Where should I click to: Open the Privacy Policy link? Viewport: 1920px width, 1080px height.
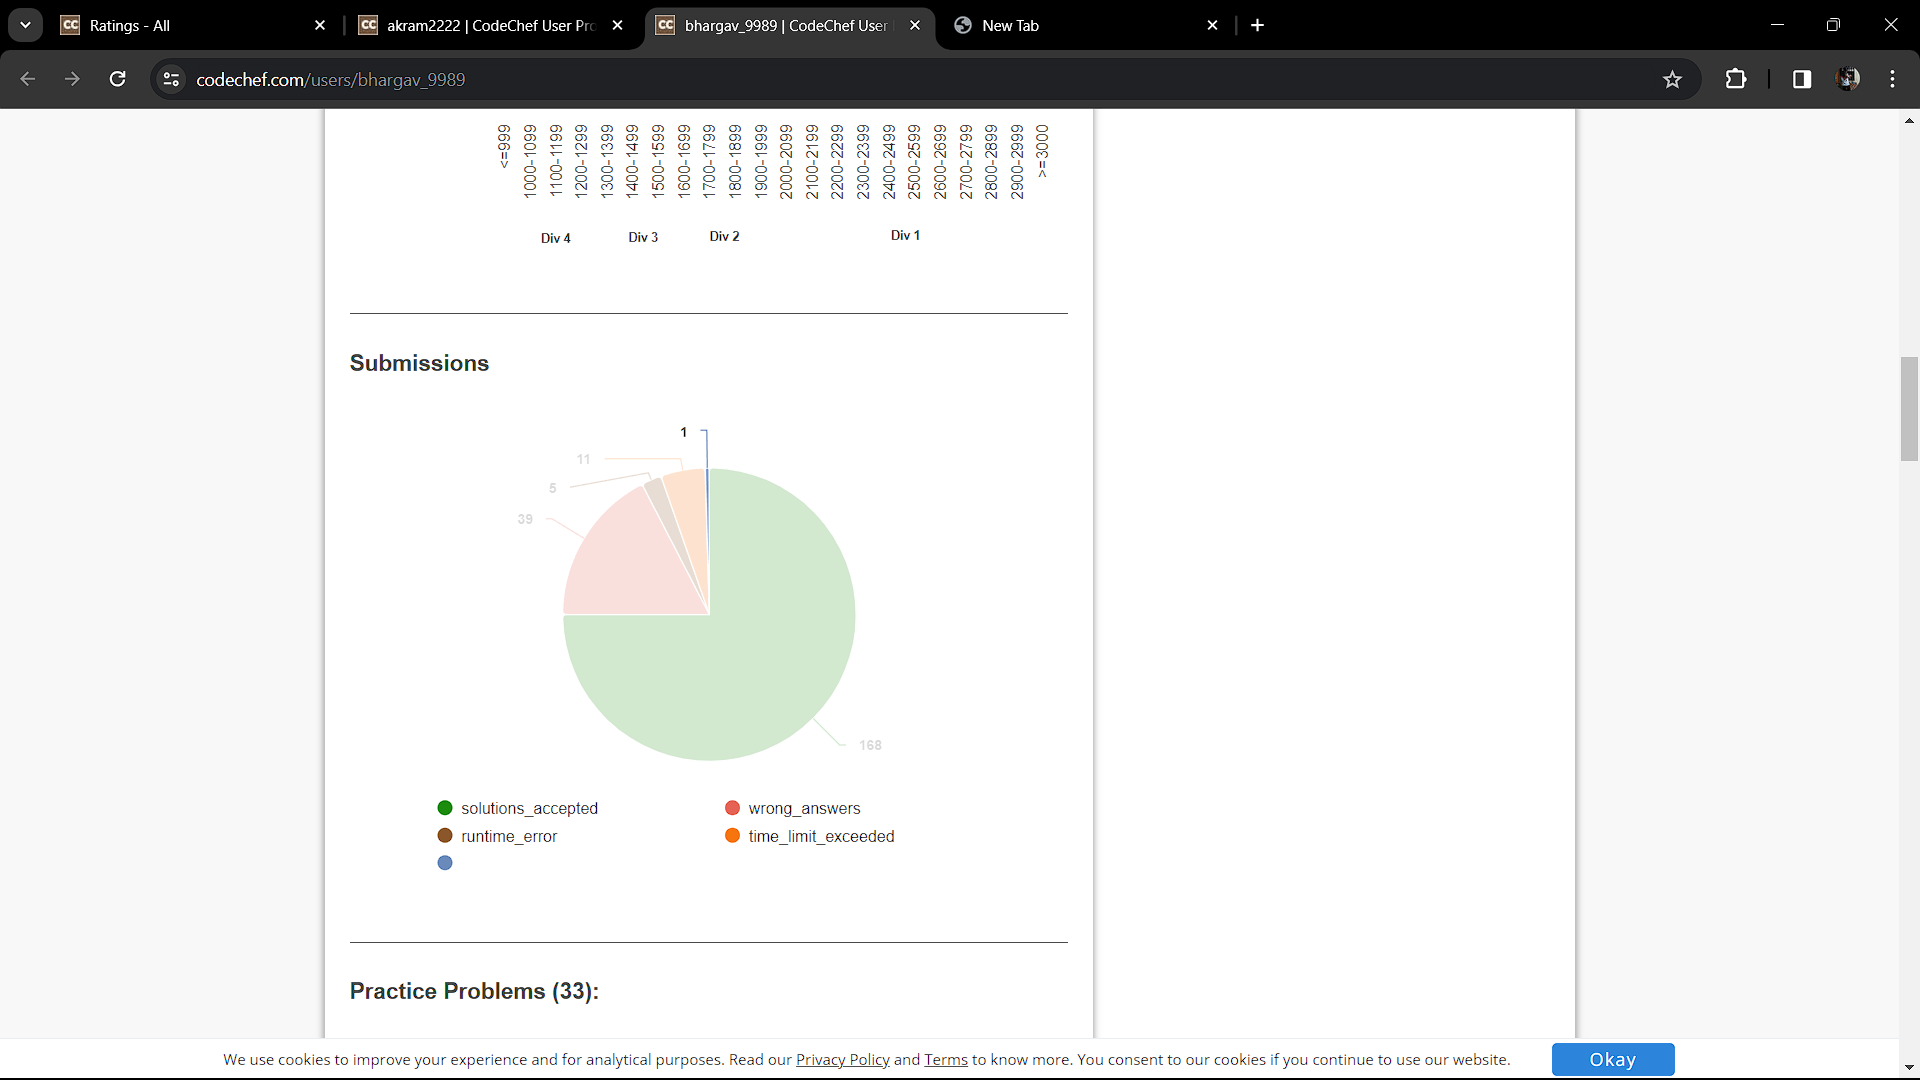(842, 1060)
